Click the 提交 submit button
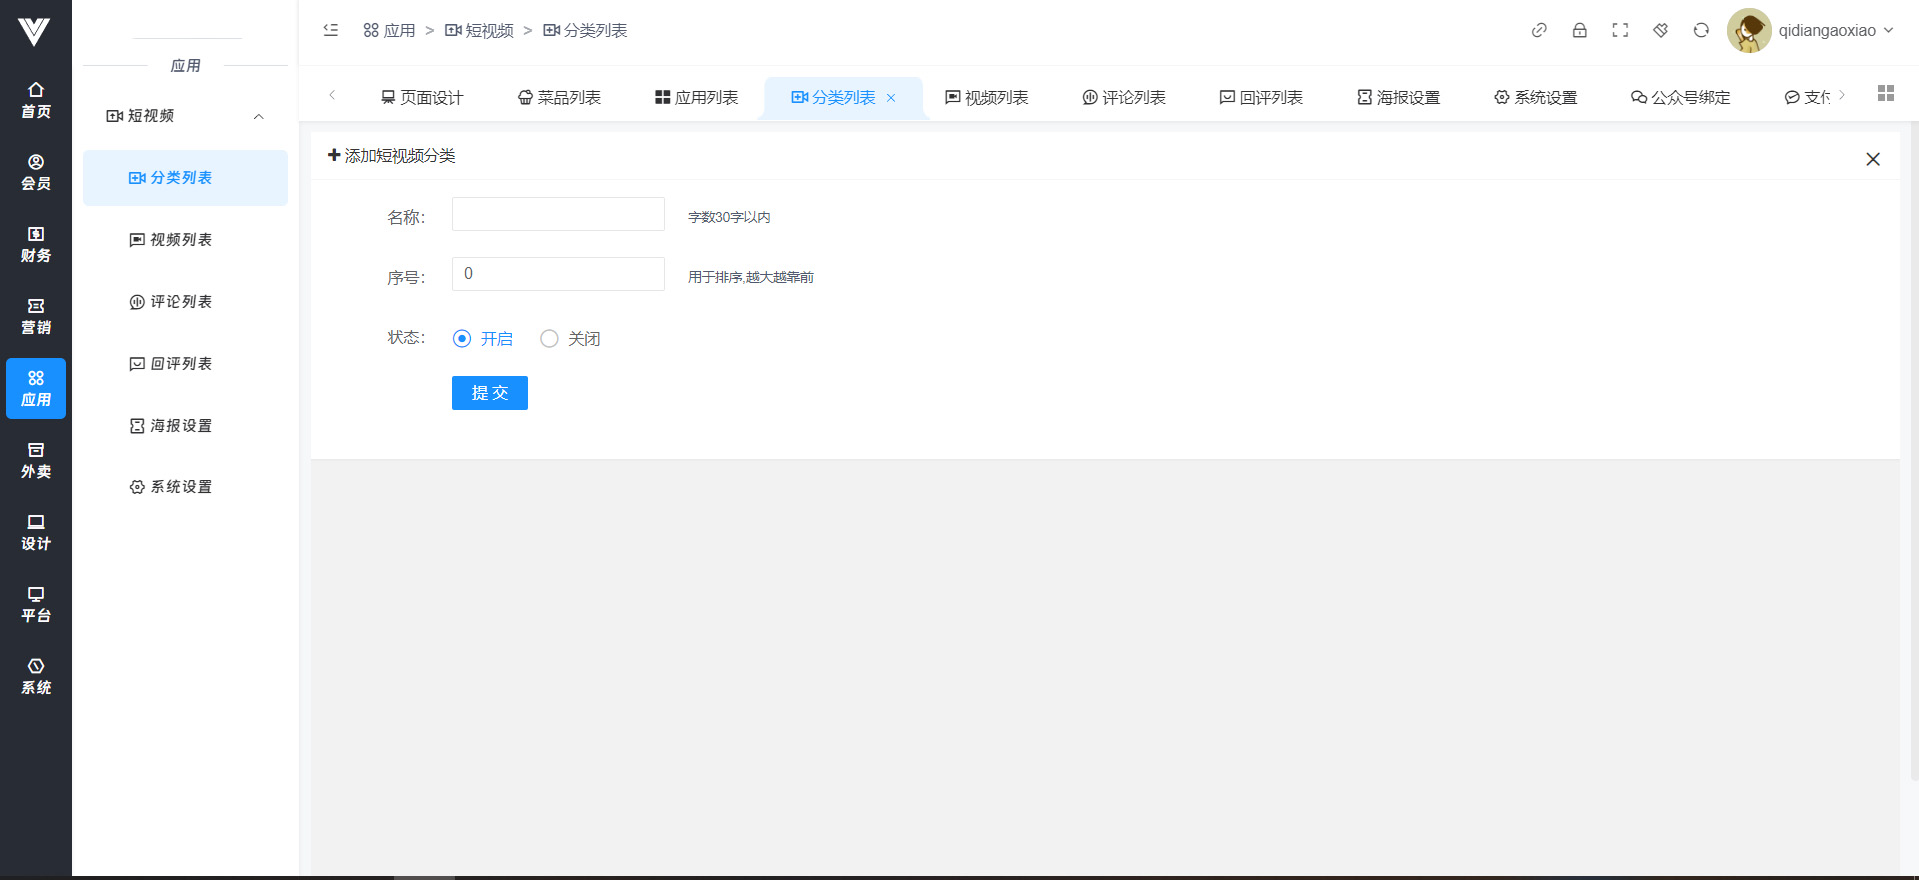The height and width of the screenshot is (880, 1919). [489, 393]
